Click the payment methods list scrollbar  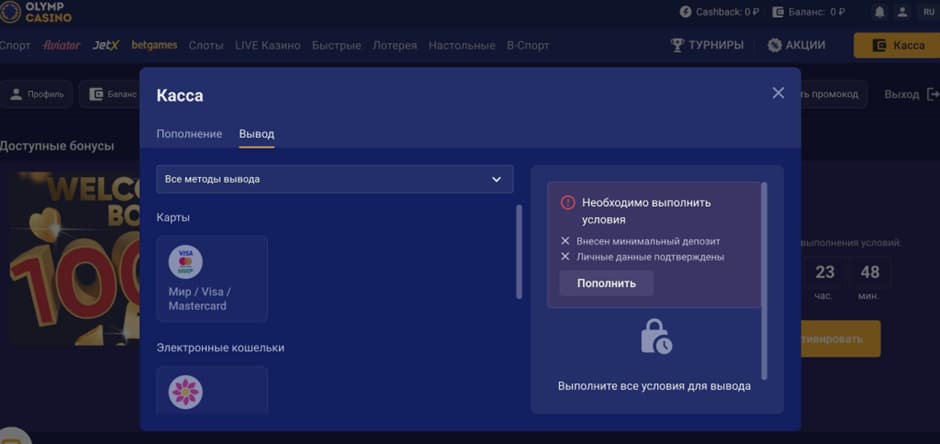[518, 251]
